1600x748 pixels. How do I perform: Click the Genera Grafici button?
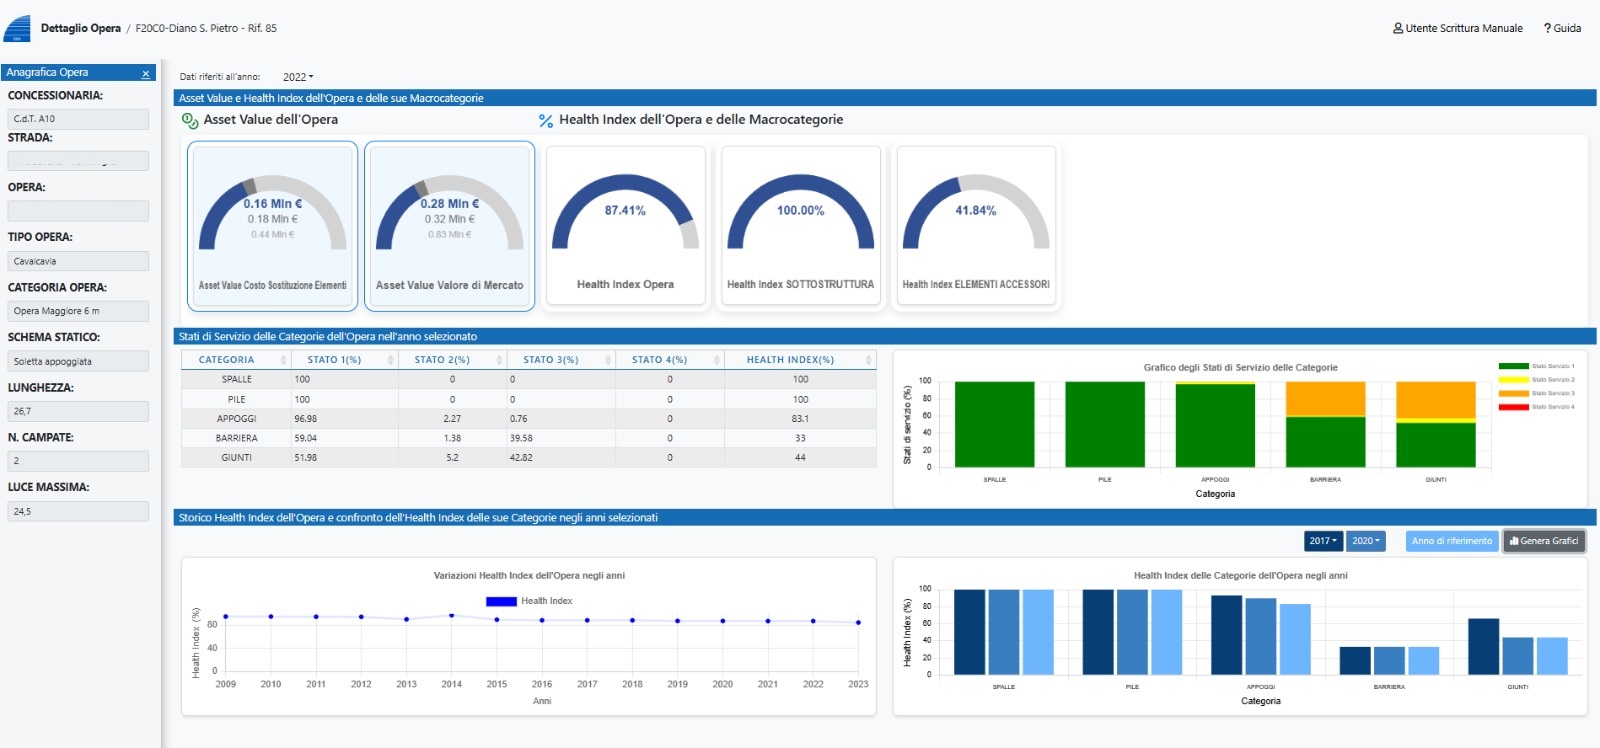(1544, 541)
